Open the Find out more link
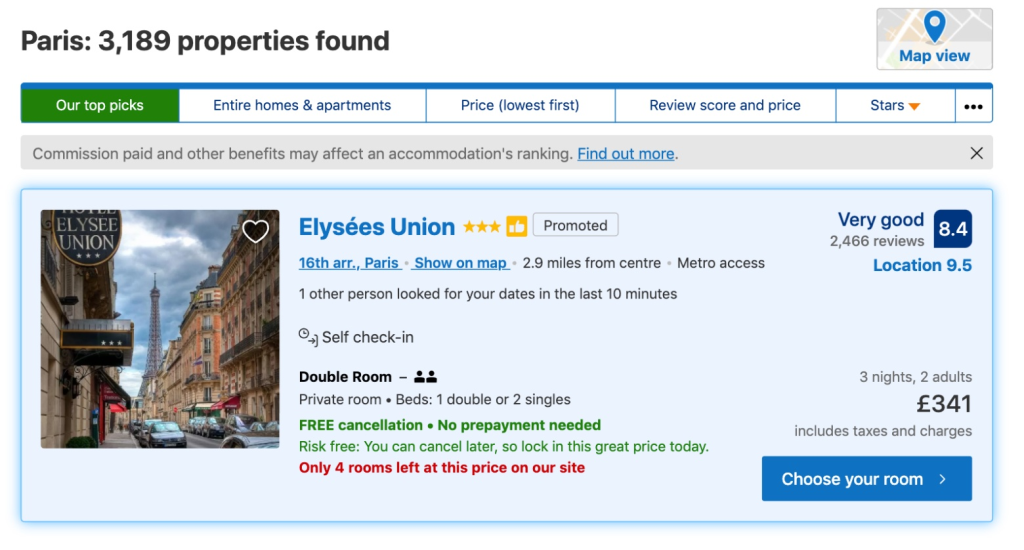The image size is (1024, 550). point(626,154)
